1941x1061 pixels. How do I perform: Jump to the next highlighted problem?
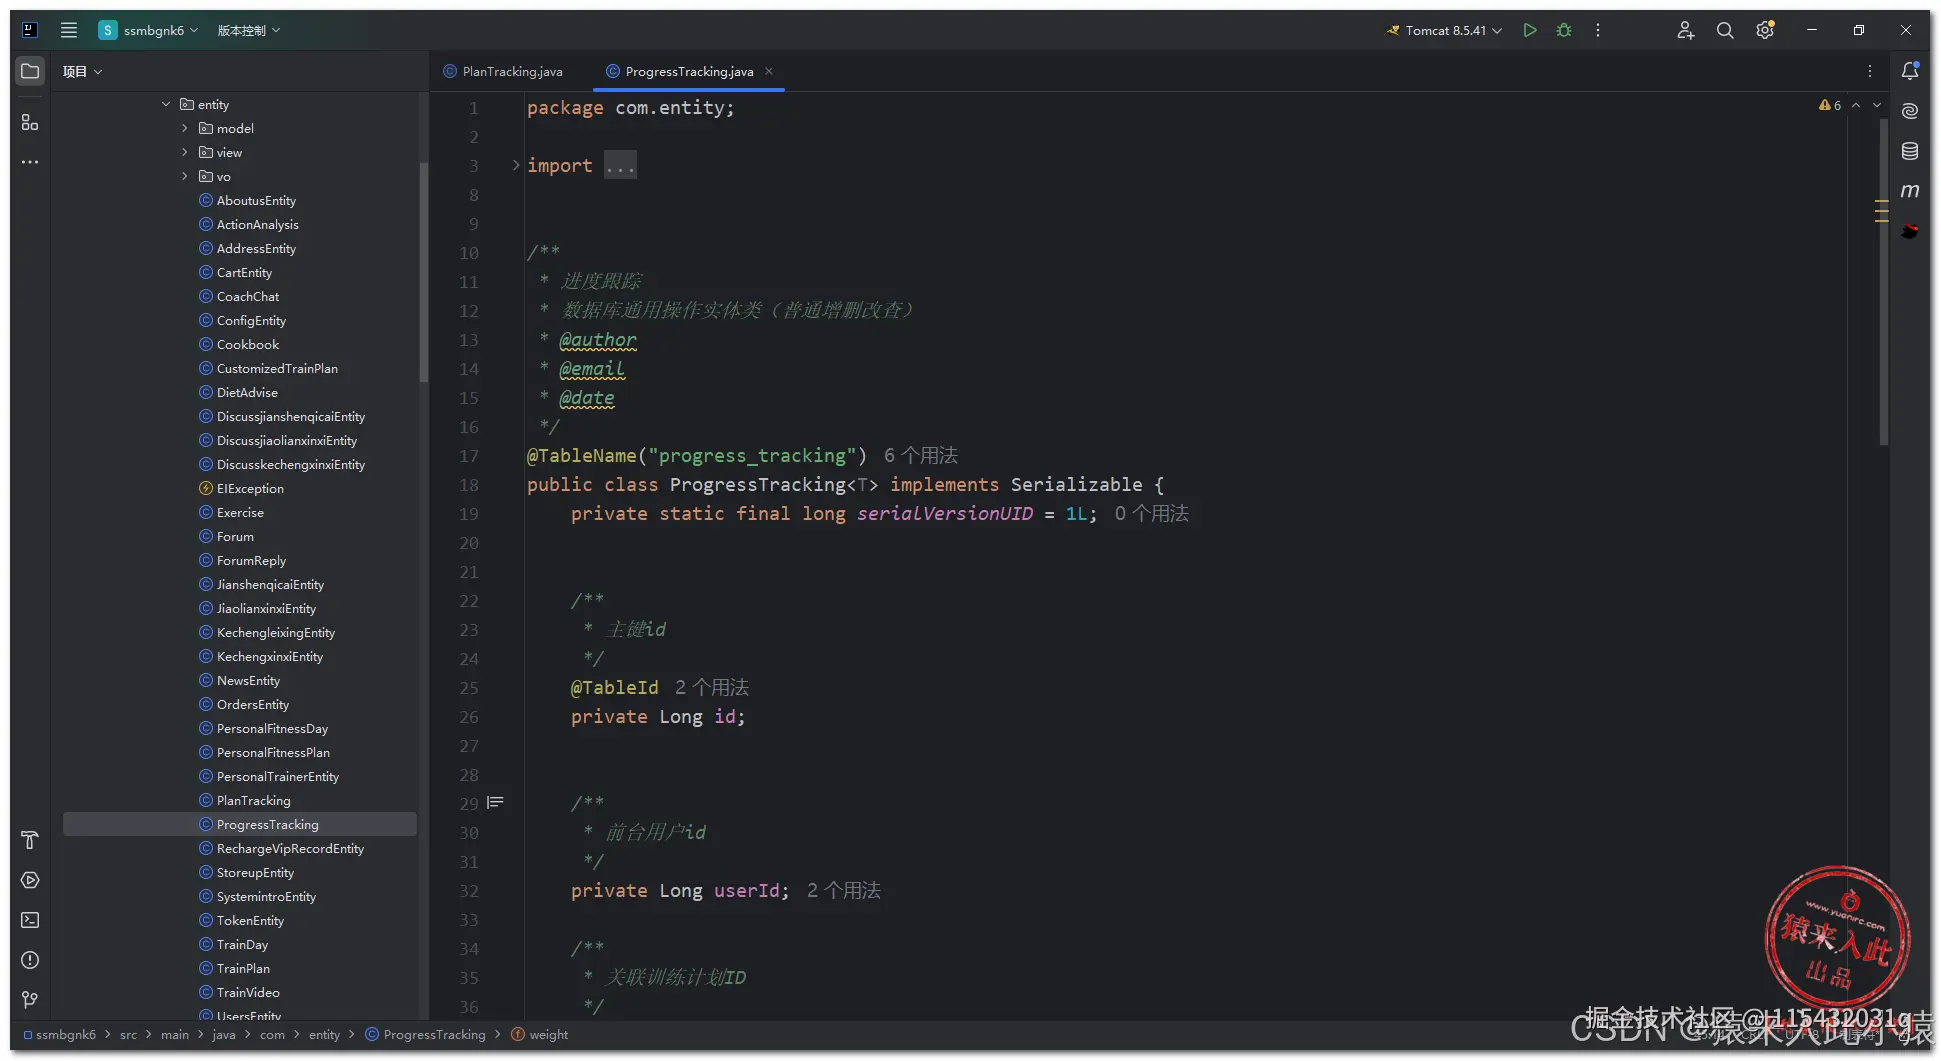[1877, 105]
